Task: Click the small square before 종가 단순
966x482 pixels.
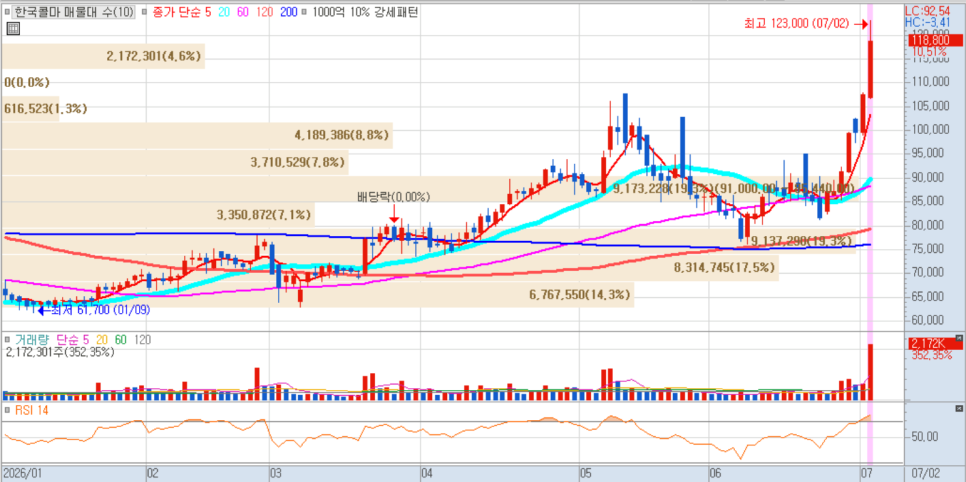Action: tap(145, 11)
